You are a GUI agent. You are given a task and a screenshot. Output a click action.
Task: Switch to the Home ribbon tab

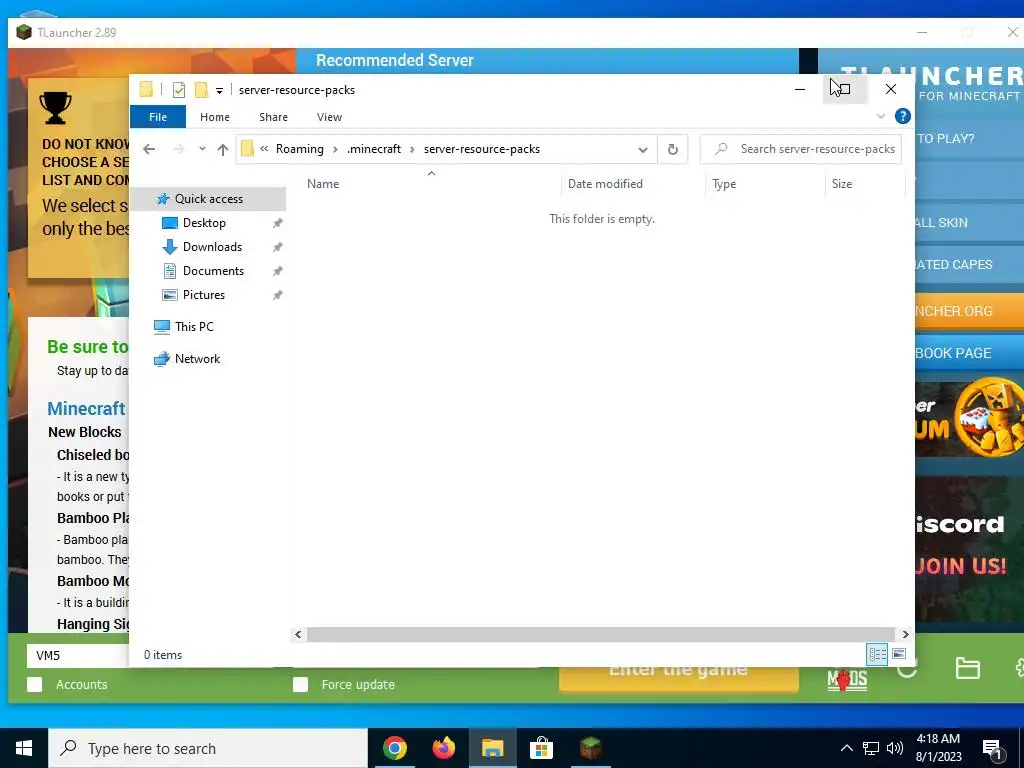[x=215, y=117]
